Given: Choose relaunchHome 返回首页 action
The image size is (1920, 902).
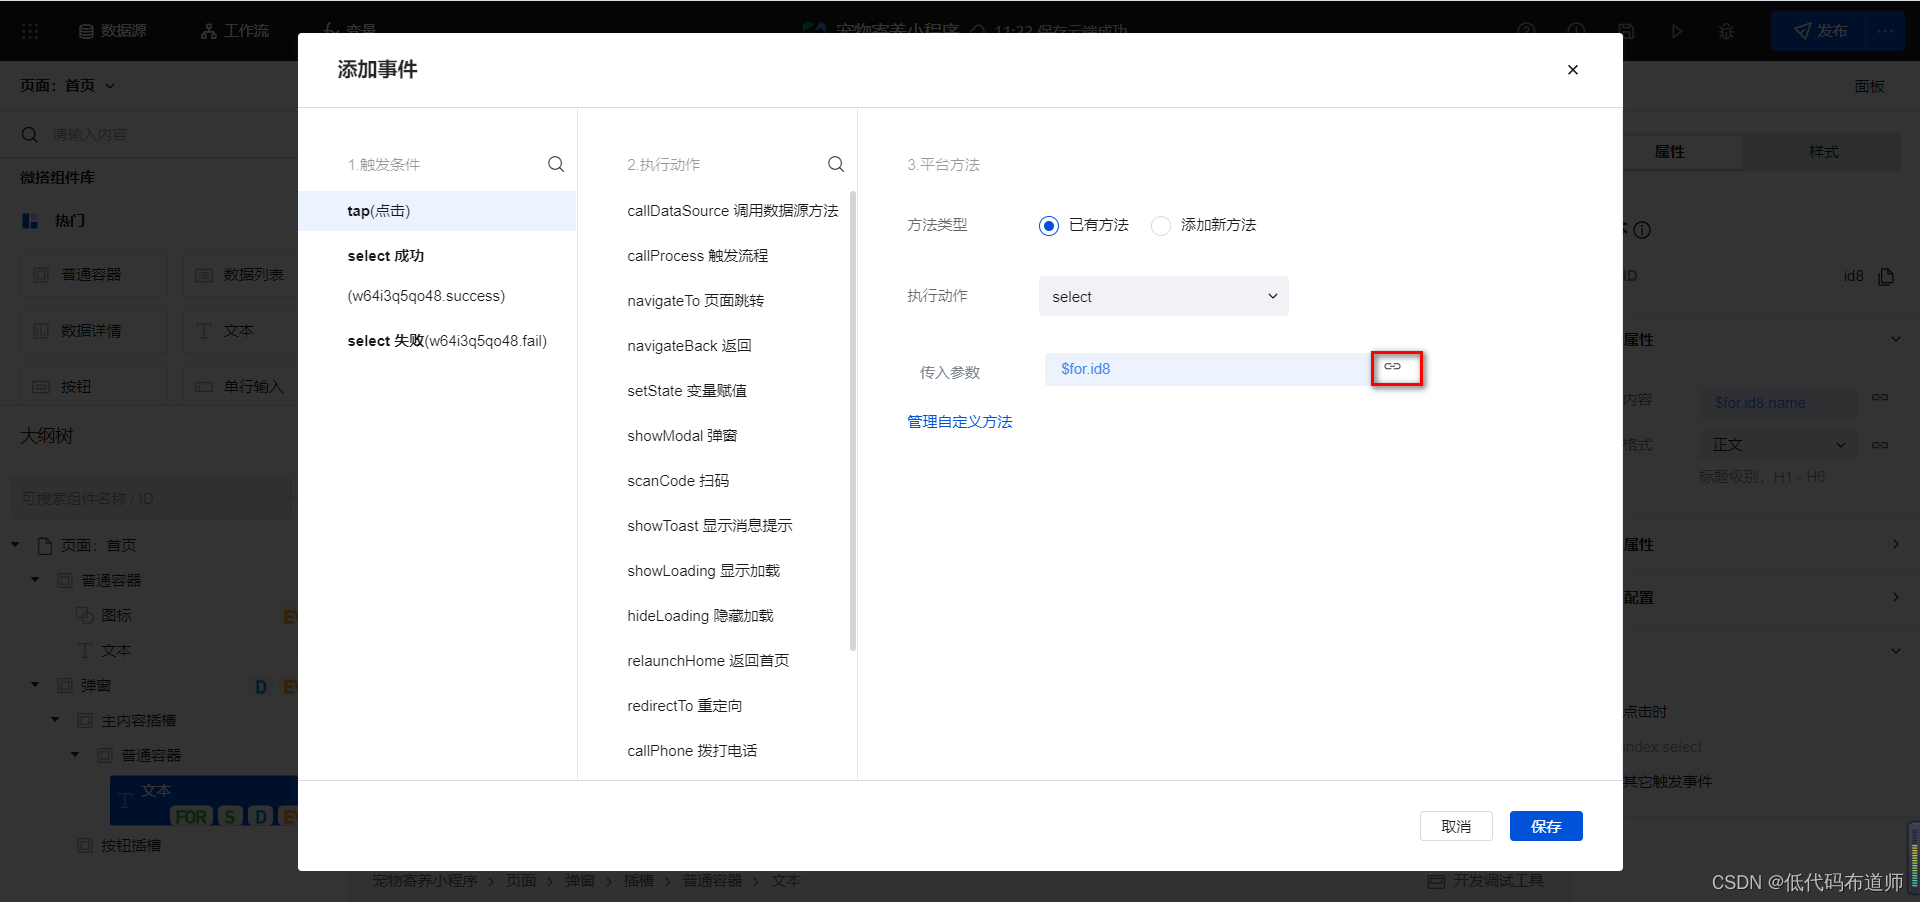Looking at the screenshot, I should coord(708,661).
